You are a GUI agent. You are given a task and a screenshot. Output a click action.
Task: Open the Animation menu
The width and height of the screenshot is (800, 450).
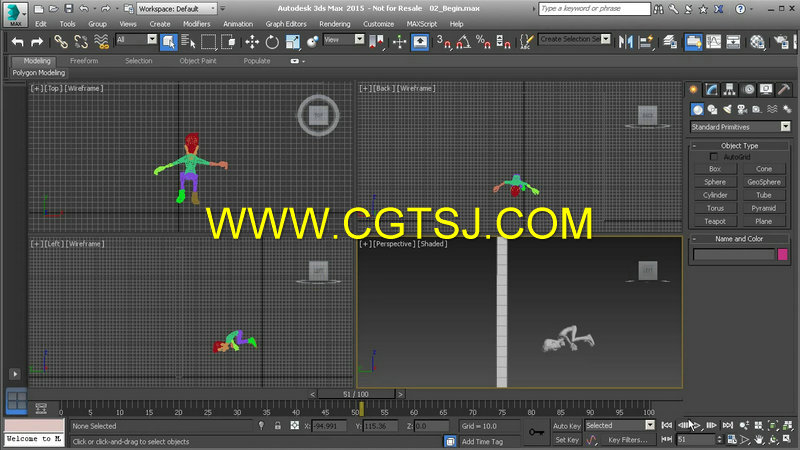[238, 24]
